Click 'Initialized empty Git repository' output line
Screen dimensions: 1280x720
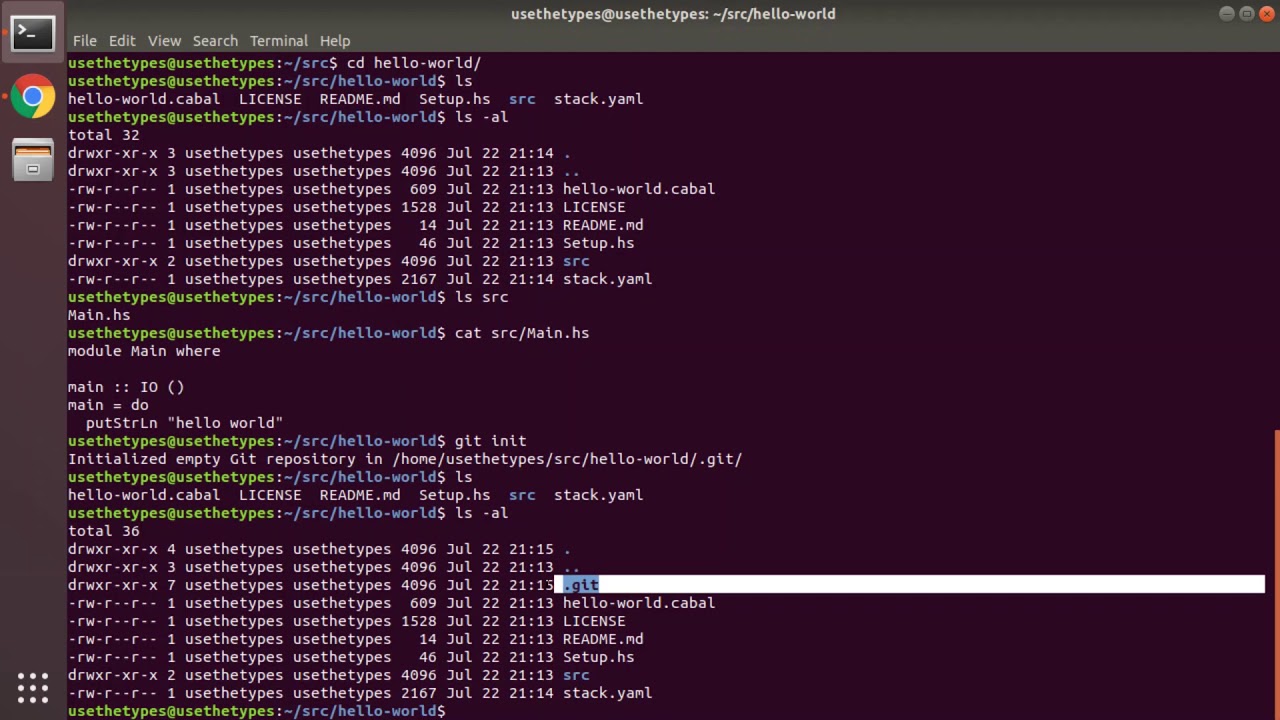(405, 459)
